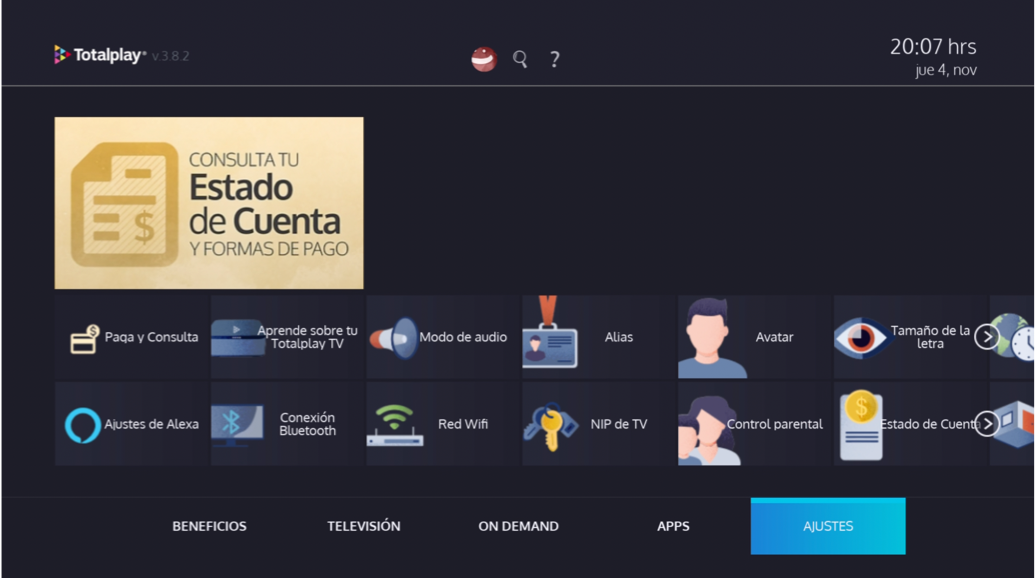Open NIP de TV key tile
Image resolution: width=1036 pixels, height=578 pixels.
click(599, 424)
